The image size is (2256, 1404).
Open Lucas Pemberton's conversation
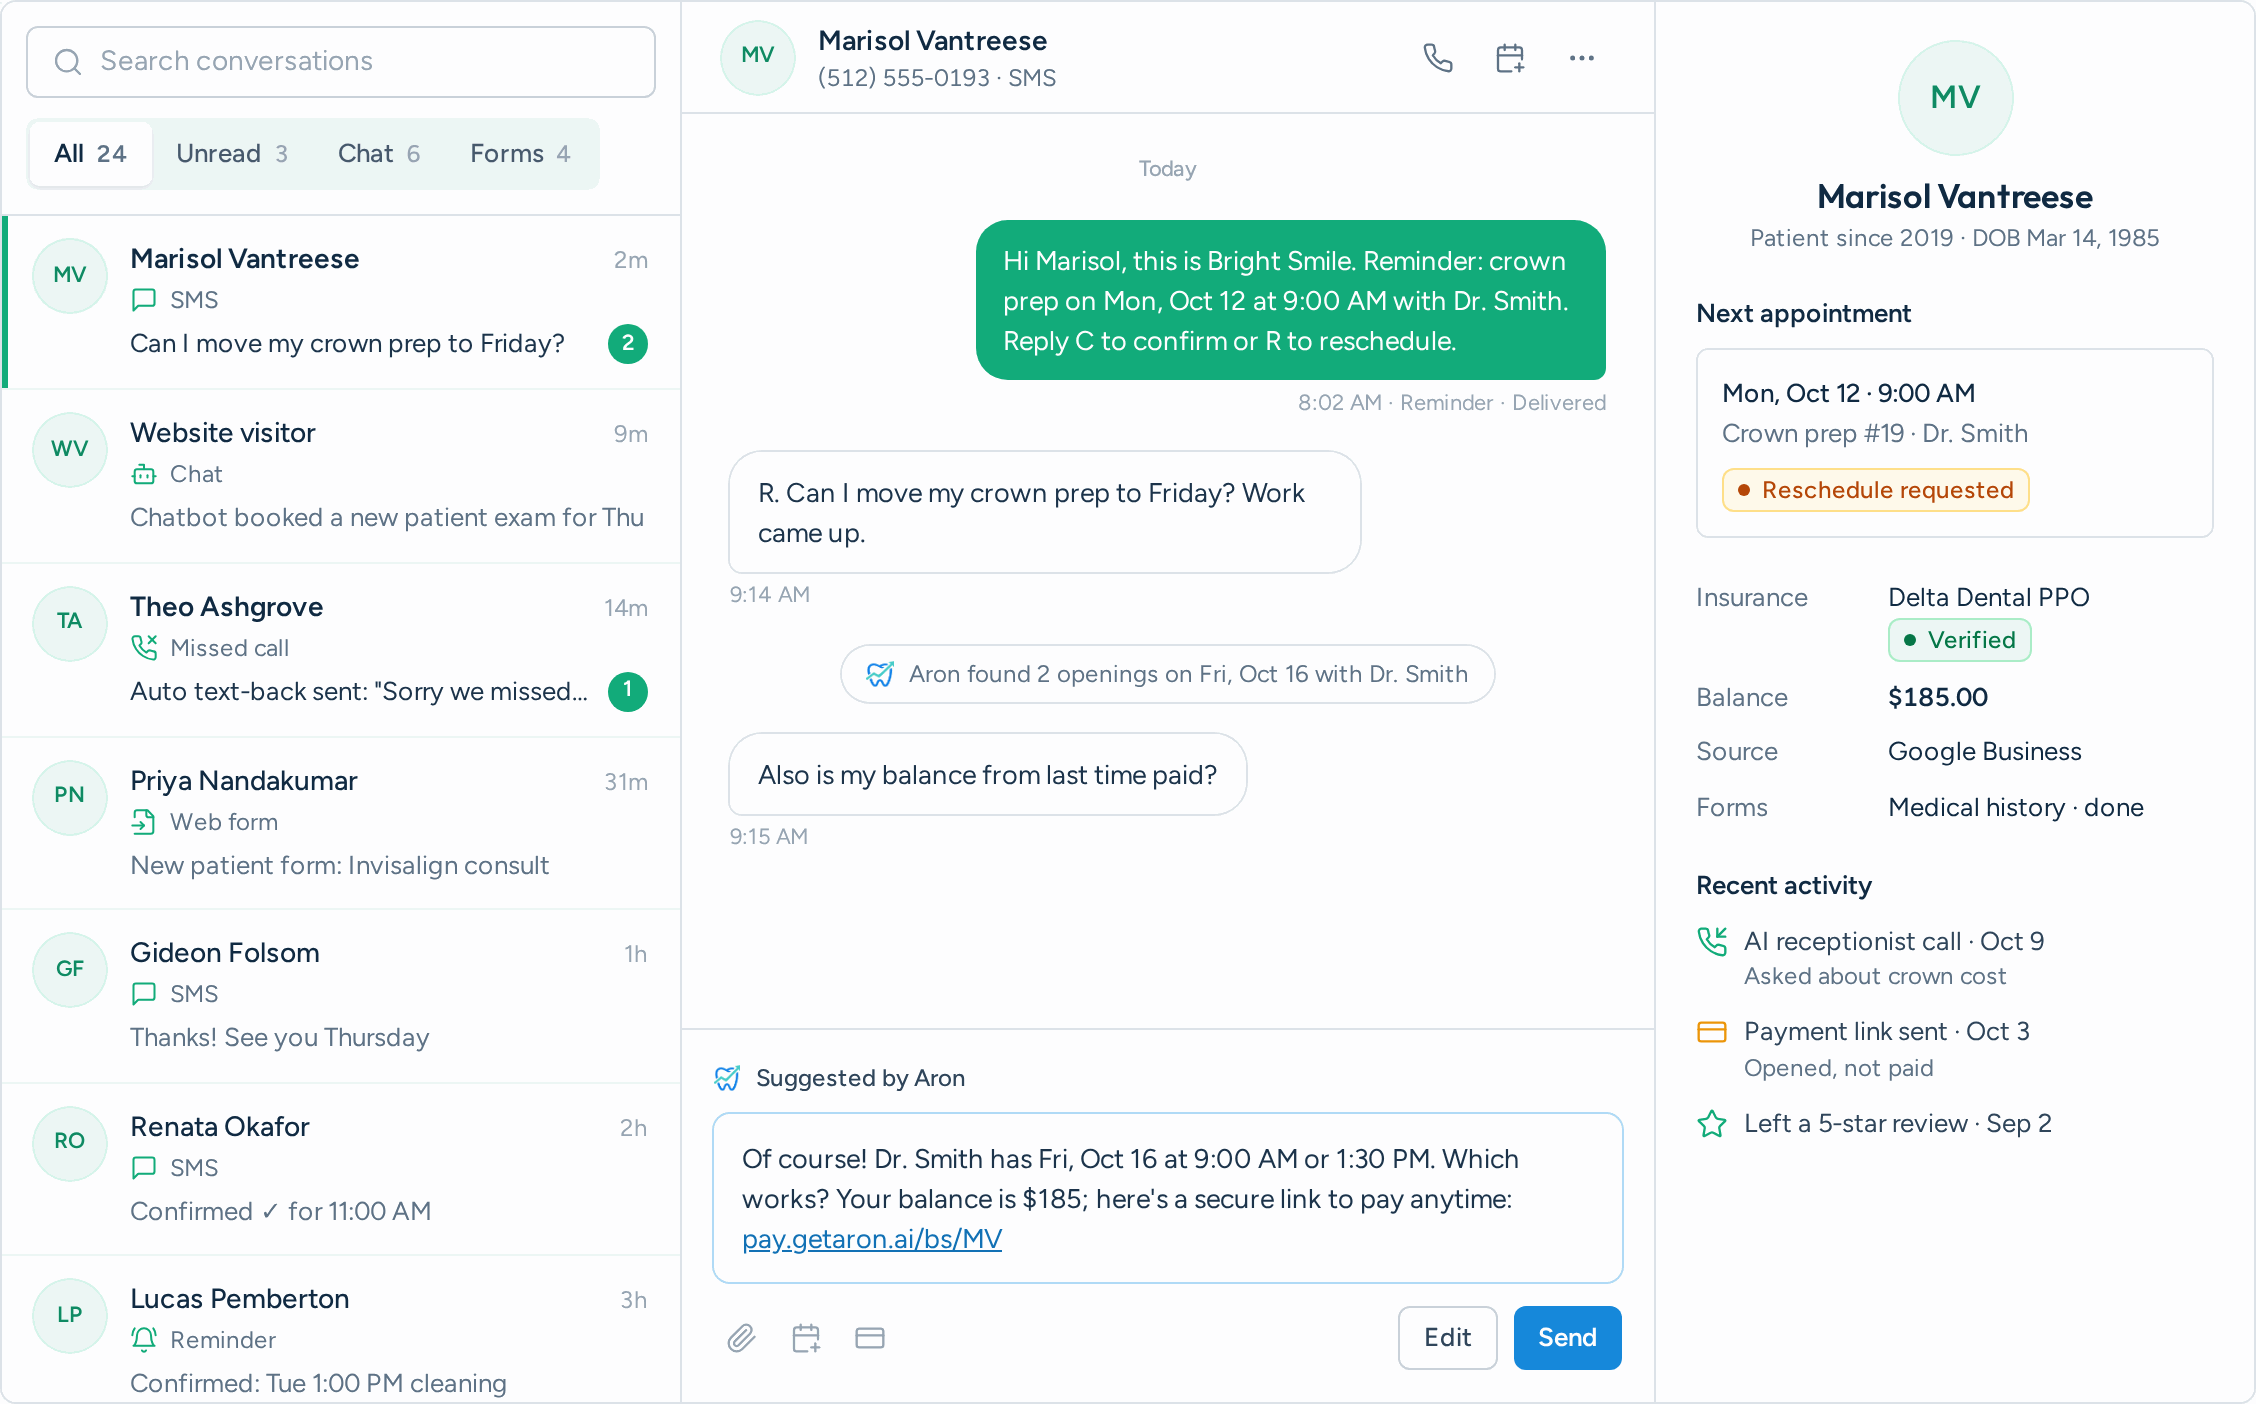[341, 1329]
